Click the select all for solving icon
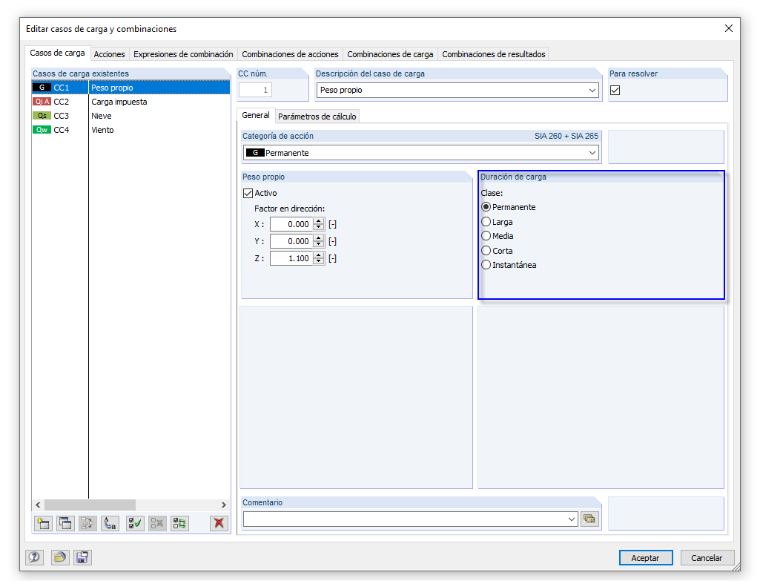760x583 pixels. coord(135,523)
